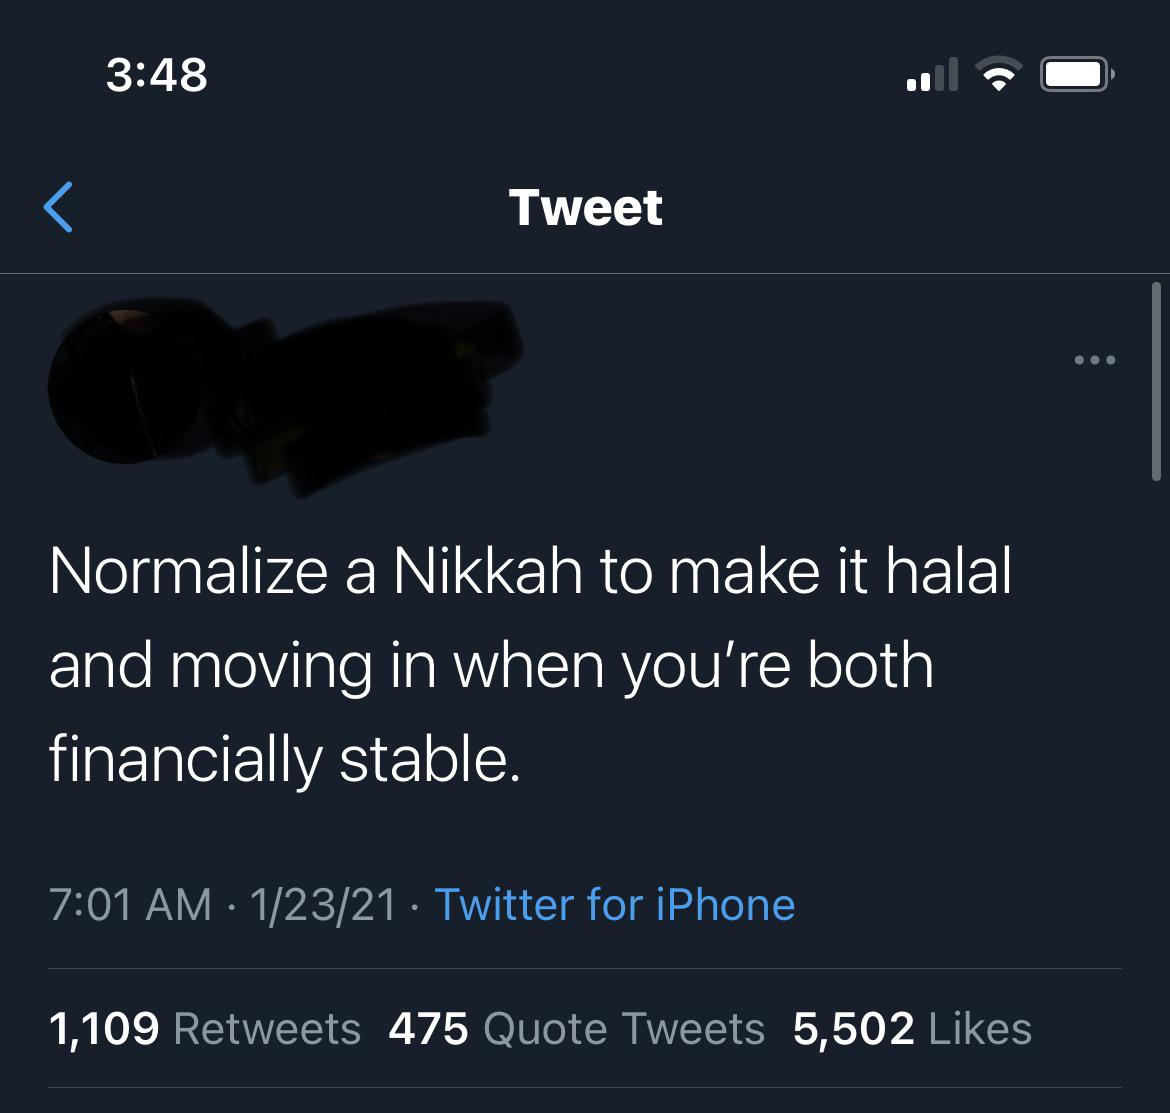This screenshot has height=1113, width=1170.
Task: Tap the Wi-Fi status icon
Action: click(x=998, y=75)
